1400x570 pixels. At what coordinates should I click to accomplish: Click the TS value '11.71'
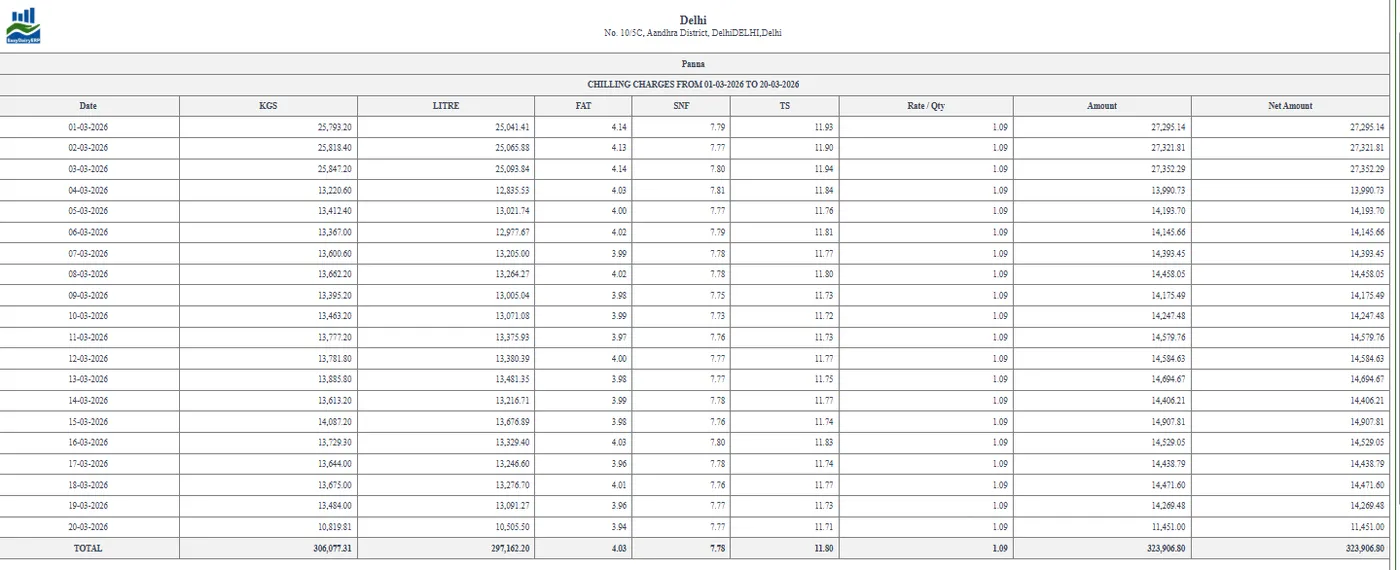coord(824,526)
